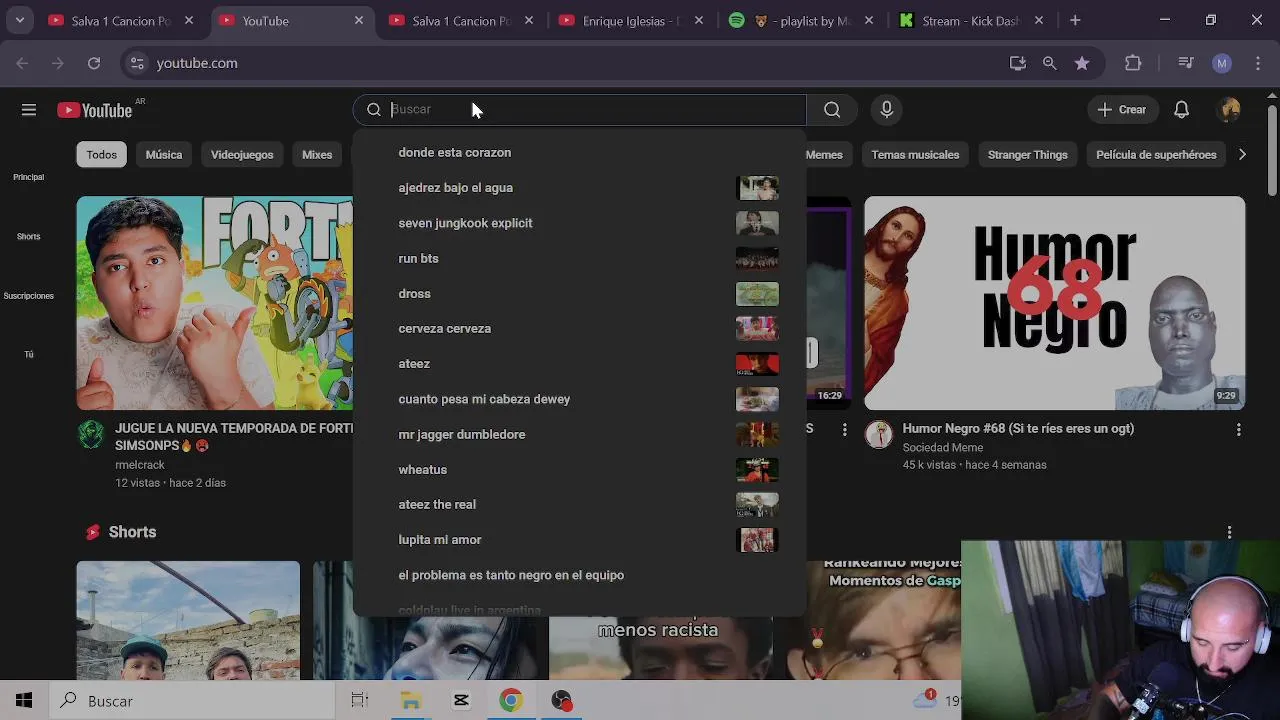This screenshot has width=1280, height=720.
Task: Open the tab search dropdown arrow
Action: pos(19,20)
